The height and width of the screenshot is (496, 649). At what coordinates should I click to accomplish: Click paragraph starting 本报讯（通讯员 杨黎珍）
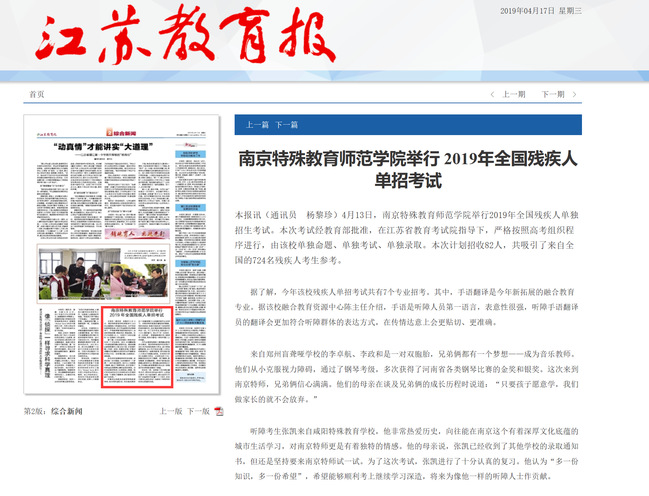(407, 237)
